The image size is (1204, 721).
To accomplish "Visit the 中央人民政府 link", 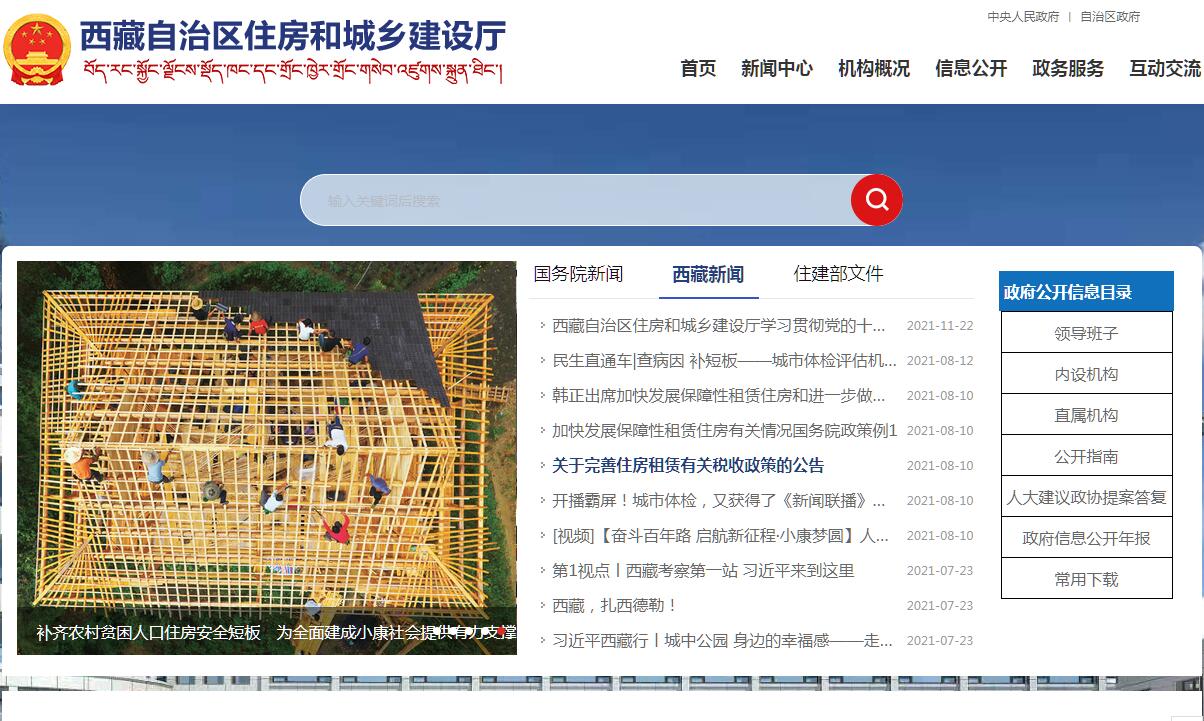I will coord(1023,17).
